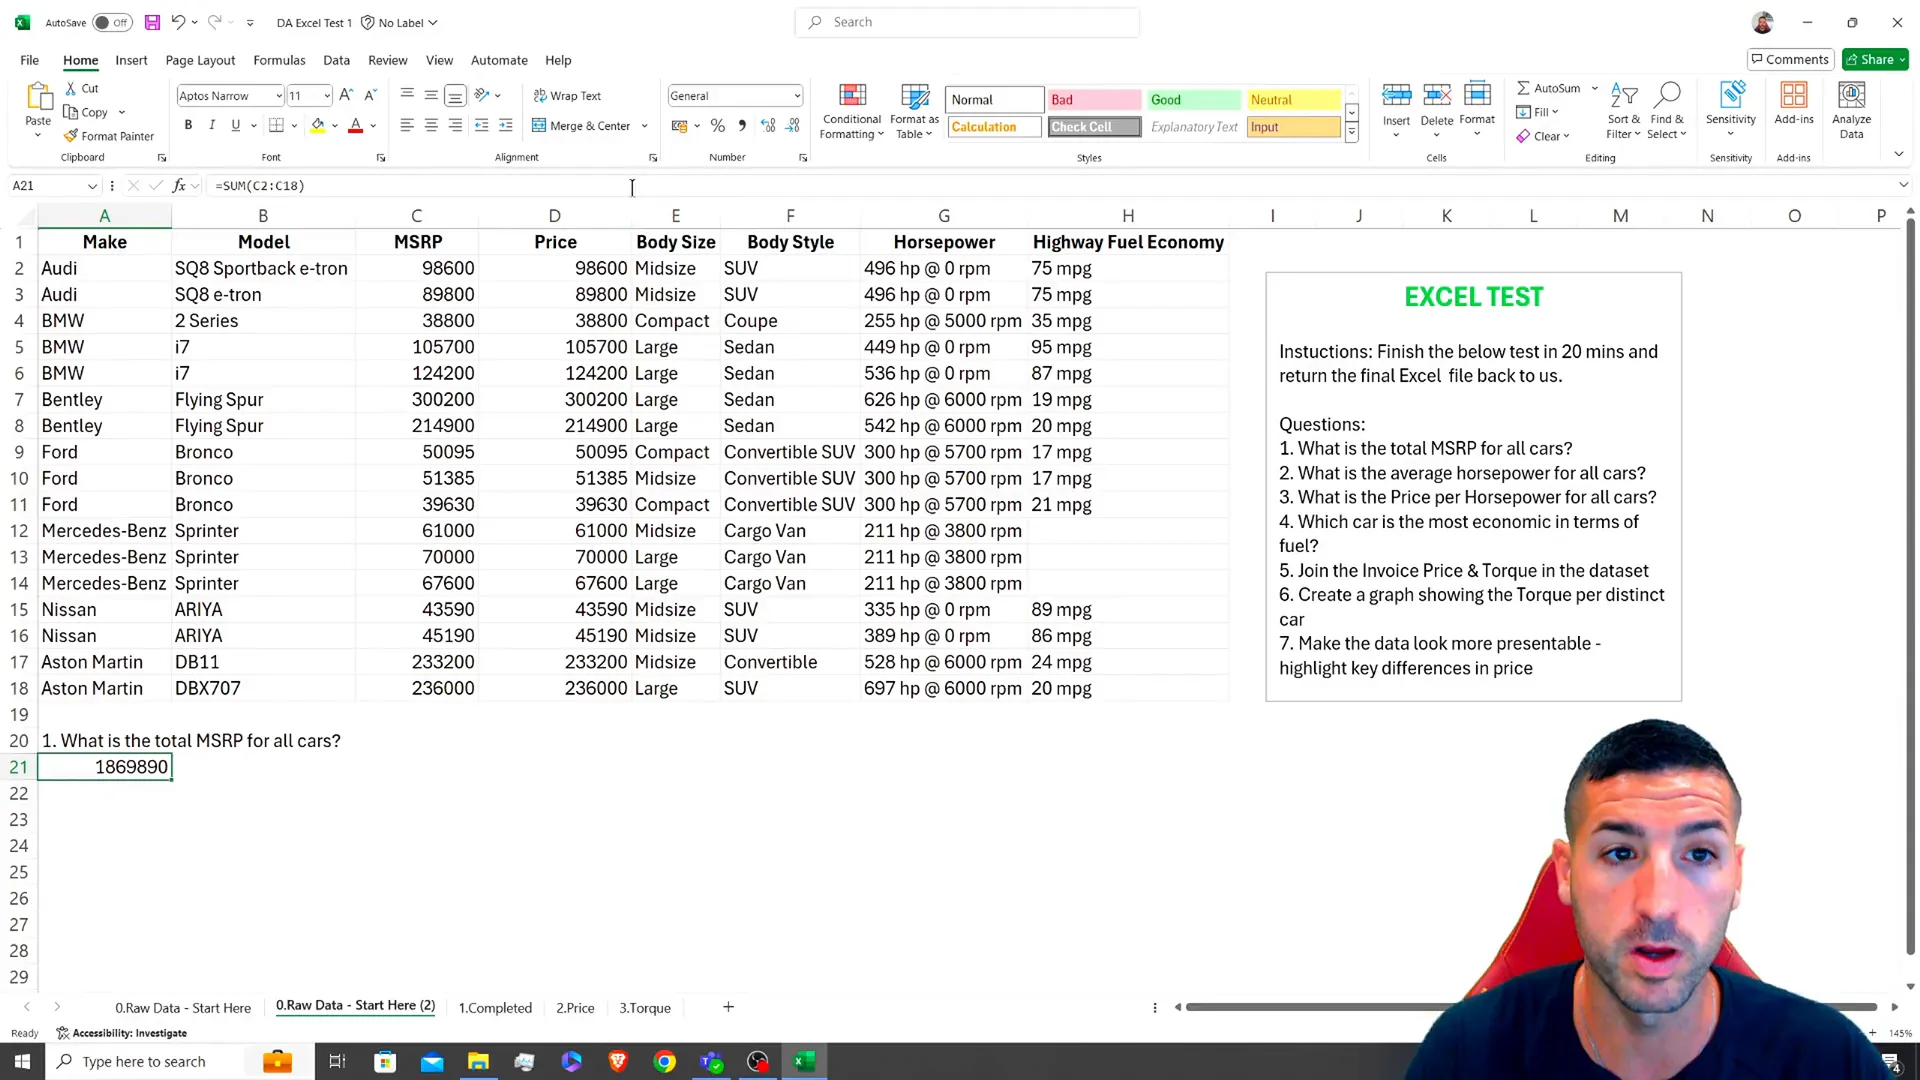Toggle Align Right
The width and height of the screenshot is (1920, 1080).
click(455, 125)
